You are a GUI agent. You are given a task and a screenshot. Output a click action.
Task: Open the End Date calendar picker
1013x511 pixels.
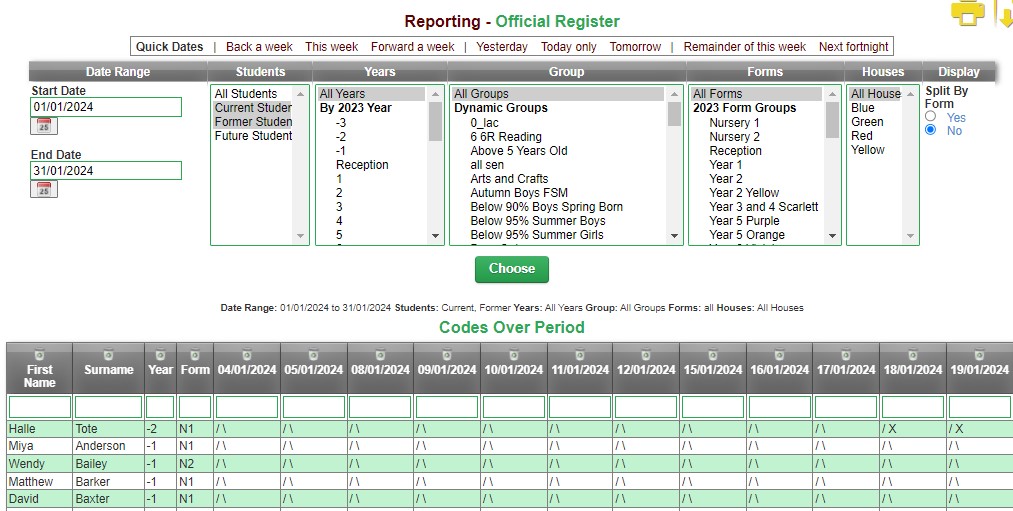[x=44, y=189]
